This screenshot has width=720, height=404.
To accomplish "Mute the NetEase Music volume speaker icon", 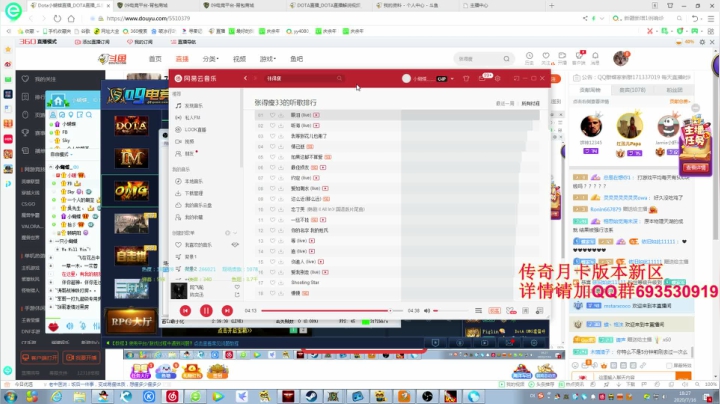I will coord(427,311).
